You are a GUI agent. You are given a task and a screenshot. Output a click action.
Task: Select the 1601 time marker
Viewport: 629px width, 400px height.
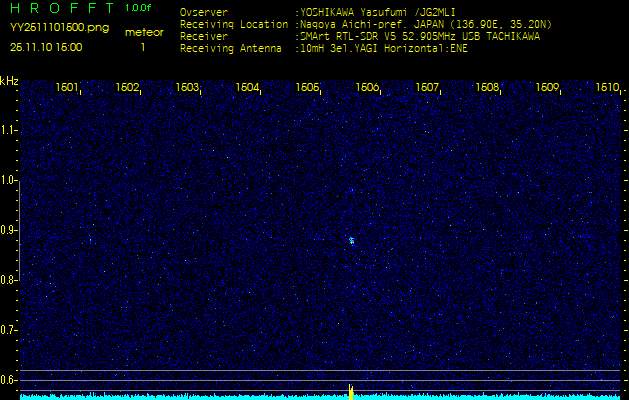[67, 88]
